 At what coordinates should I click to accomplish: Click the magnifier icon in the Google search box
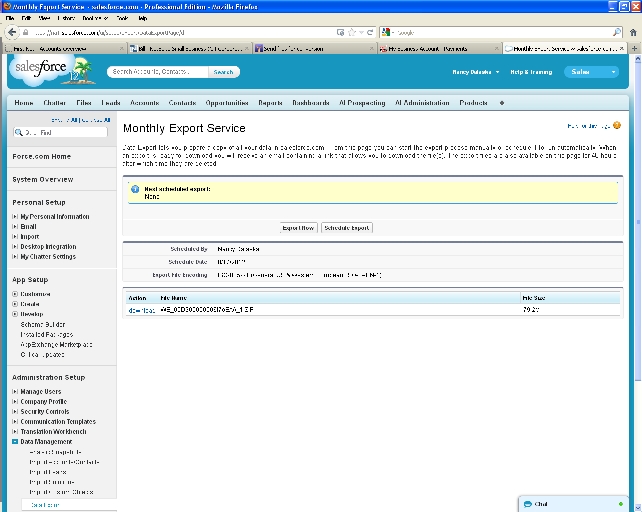coord(617,32)
